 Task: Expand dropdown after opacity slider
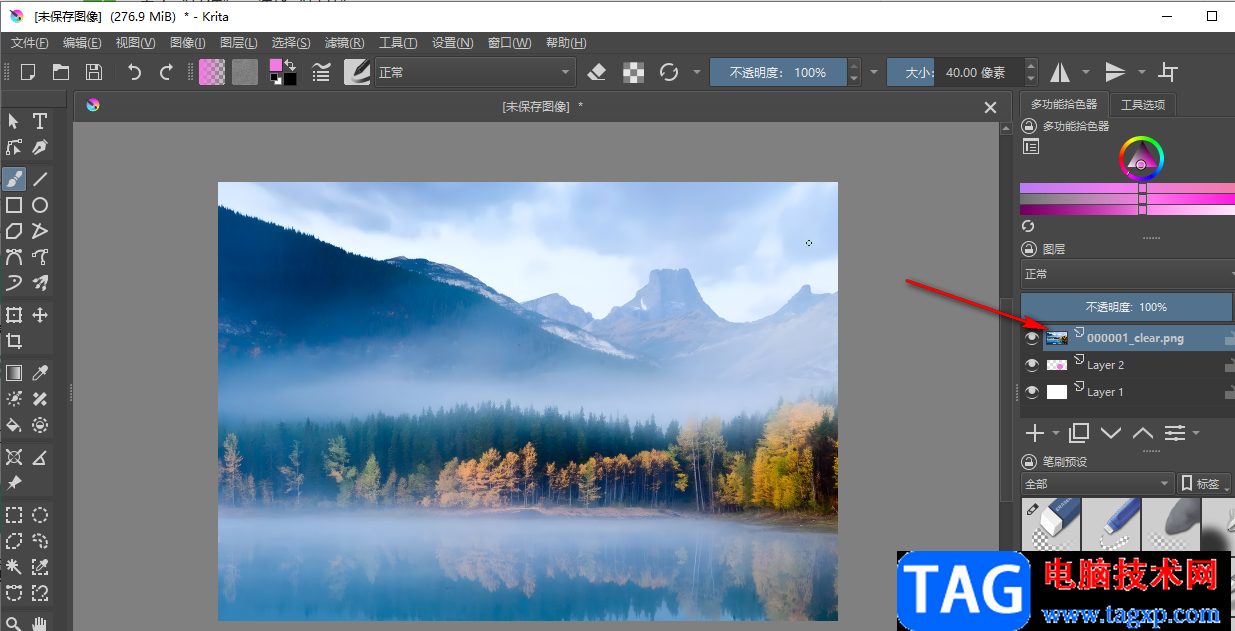[x=873, y=72]
